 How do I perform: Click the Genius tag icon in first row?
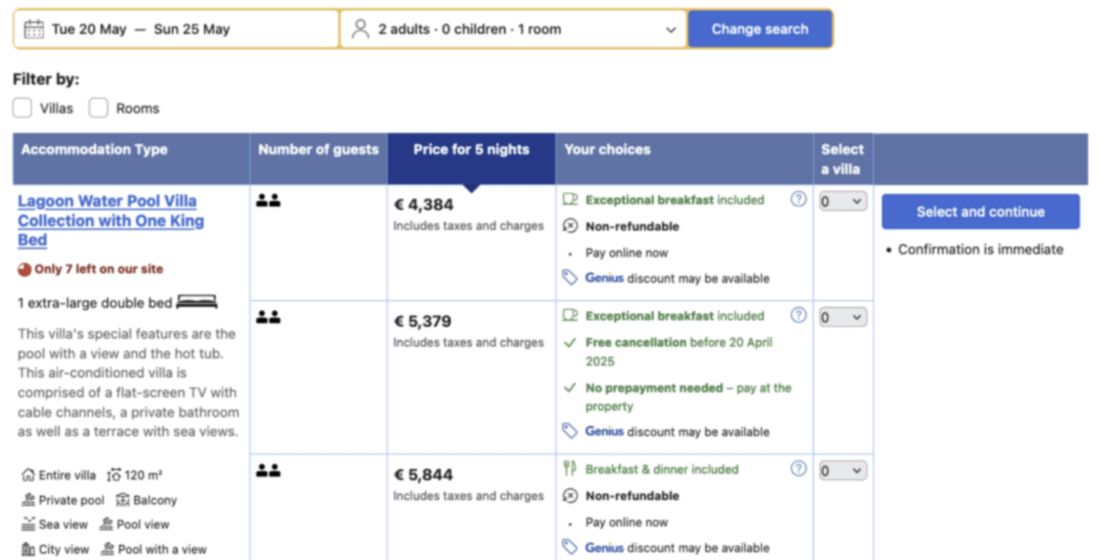(x=570, y=278)
